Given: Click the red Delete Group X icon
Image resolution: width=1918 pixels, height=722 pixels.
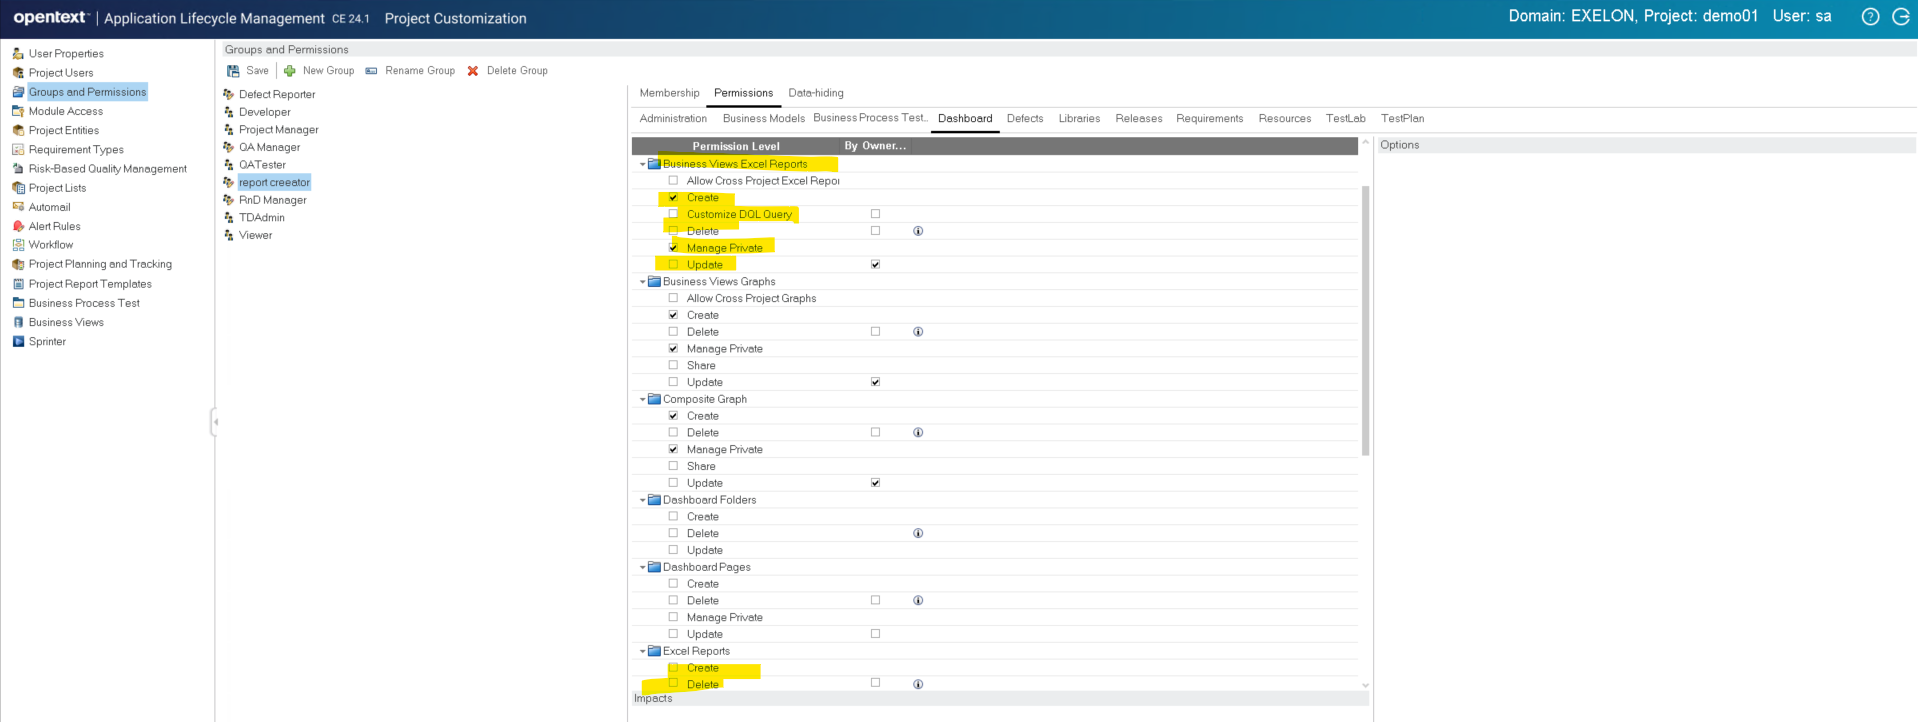Looking at the screenshot, I should coord(473,71).
